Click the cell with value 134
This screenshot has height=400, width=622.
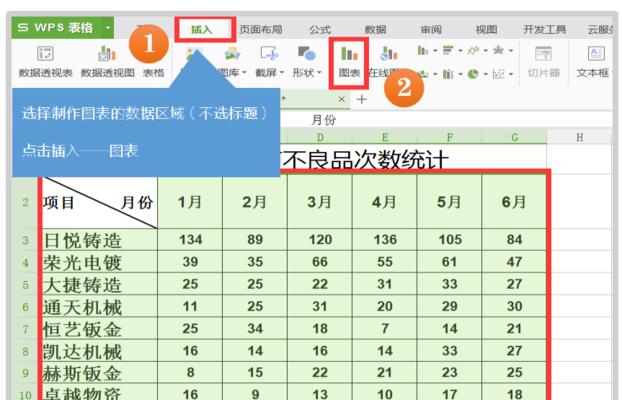point(190,240)
